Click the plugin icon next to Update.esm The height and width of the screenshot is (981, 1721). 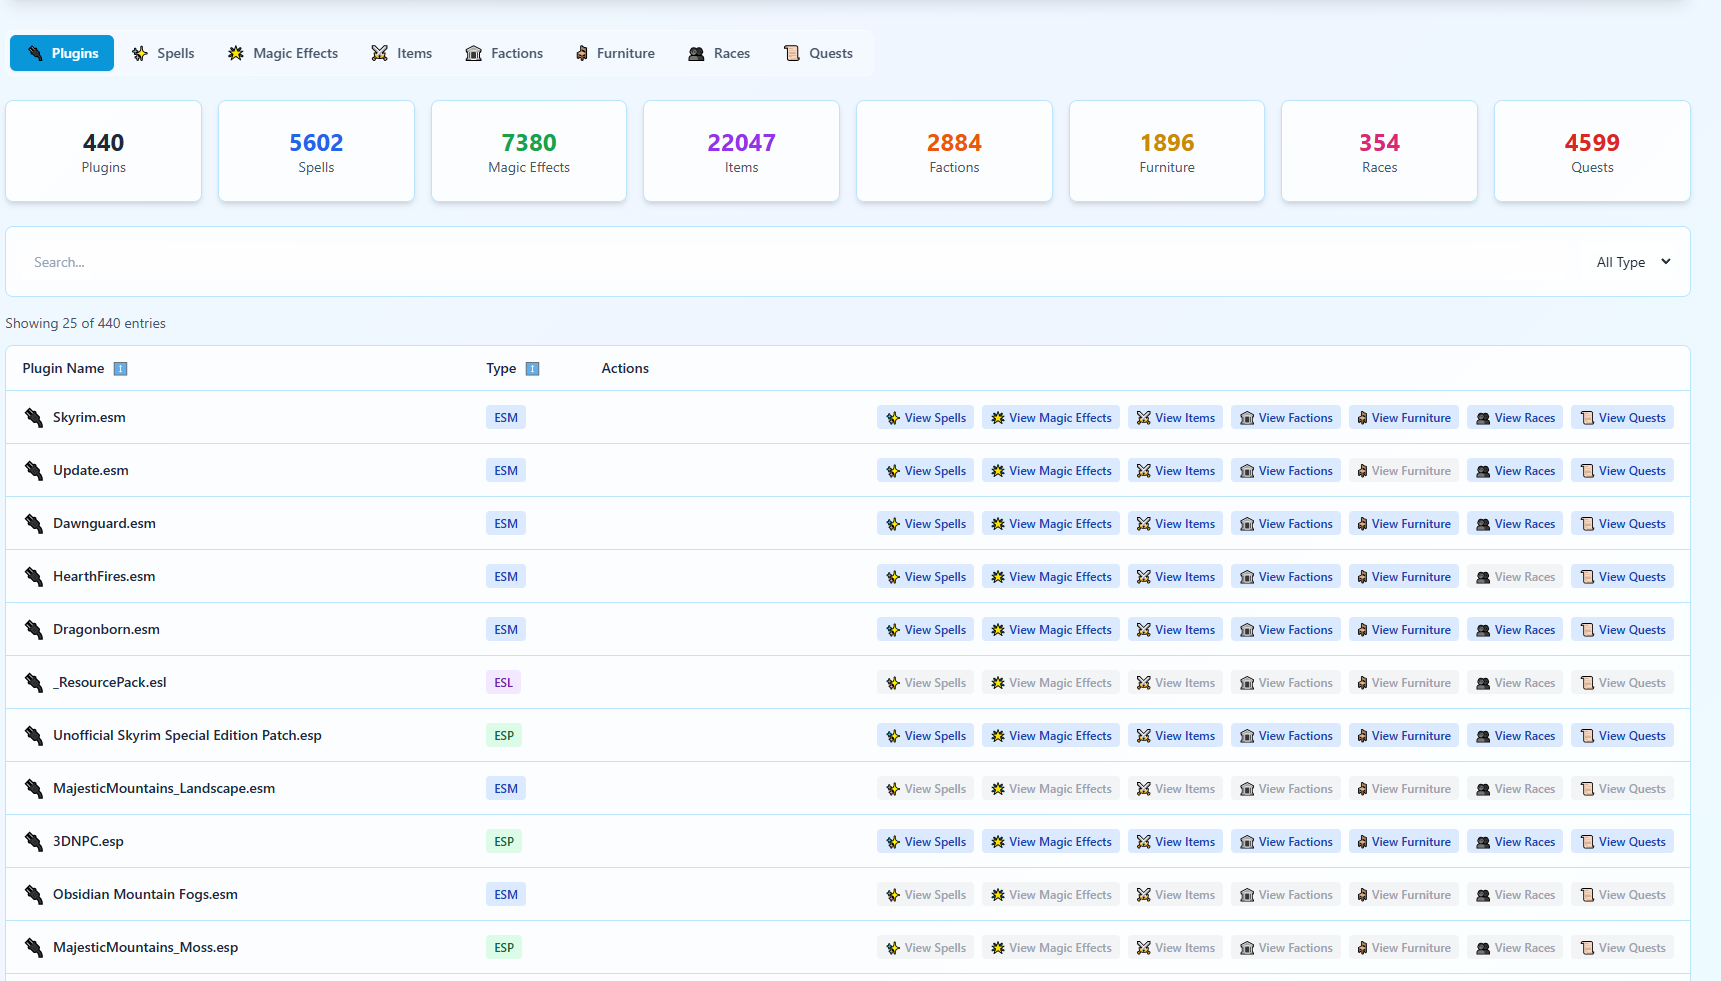tap(34, 471)
